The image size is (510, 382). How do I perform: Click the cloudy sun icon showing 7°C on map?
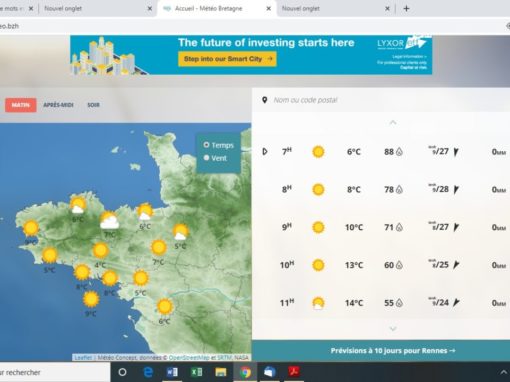click(x=109, y=221)
